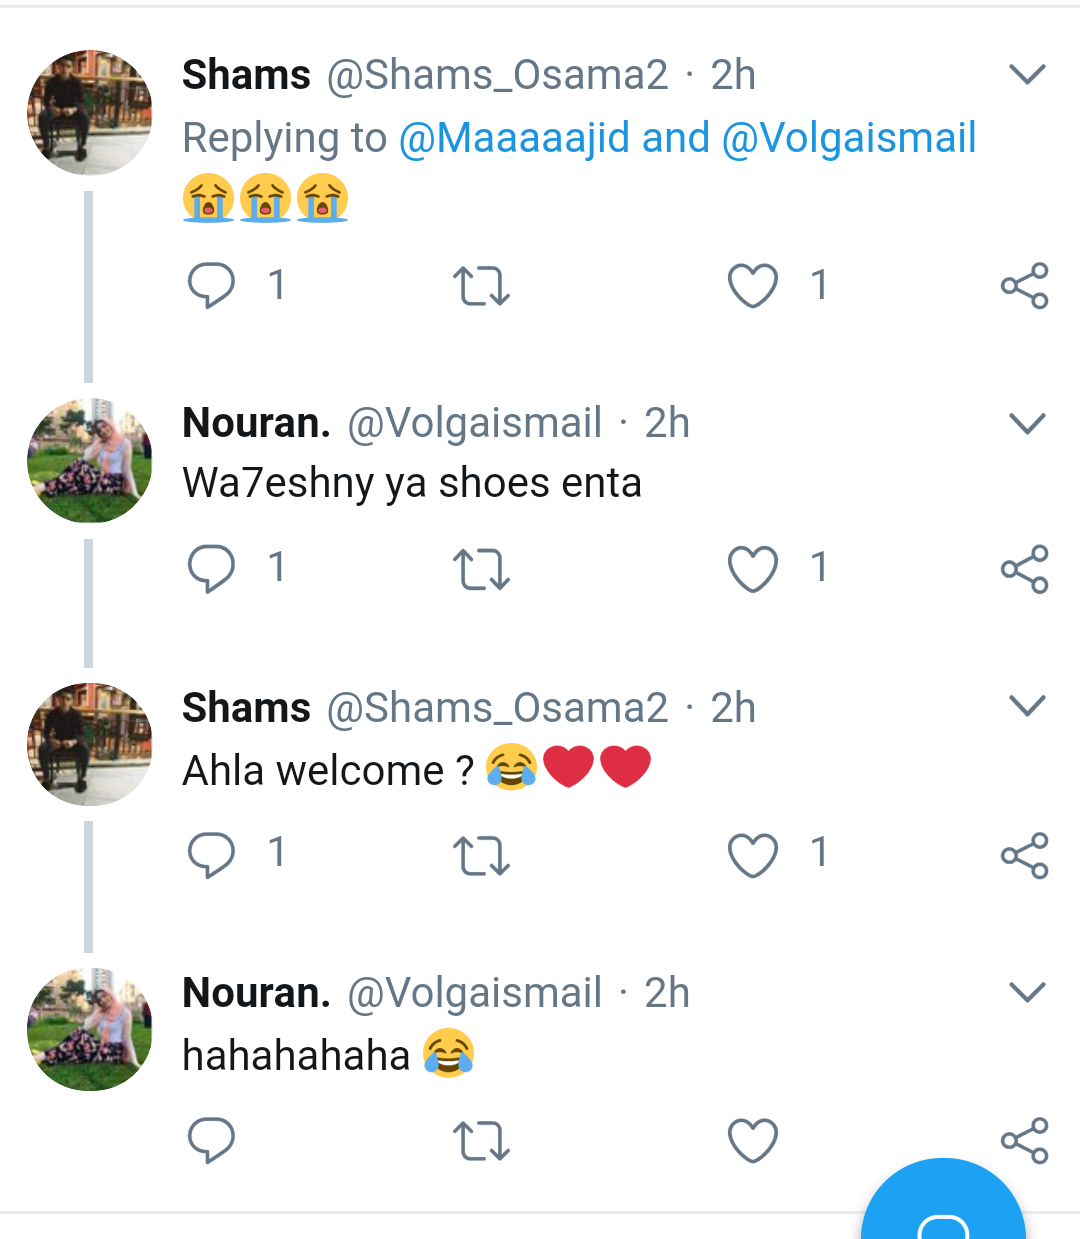
Task: Open more options on 'Ahla welcome ?' tweet
Action: point(1027,707)
